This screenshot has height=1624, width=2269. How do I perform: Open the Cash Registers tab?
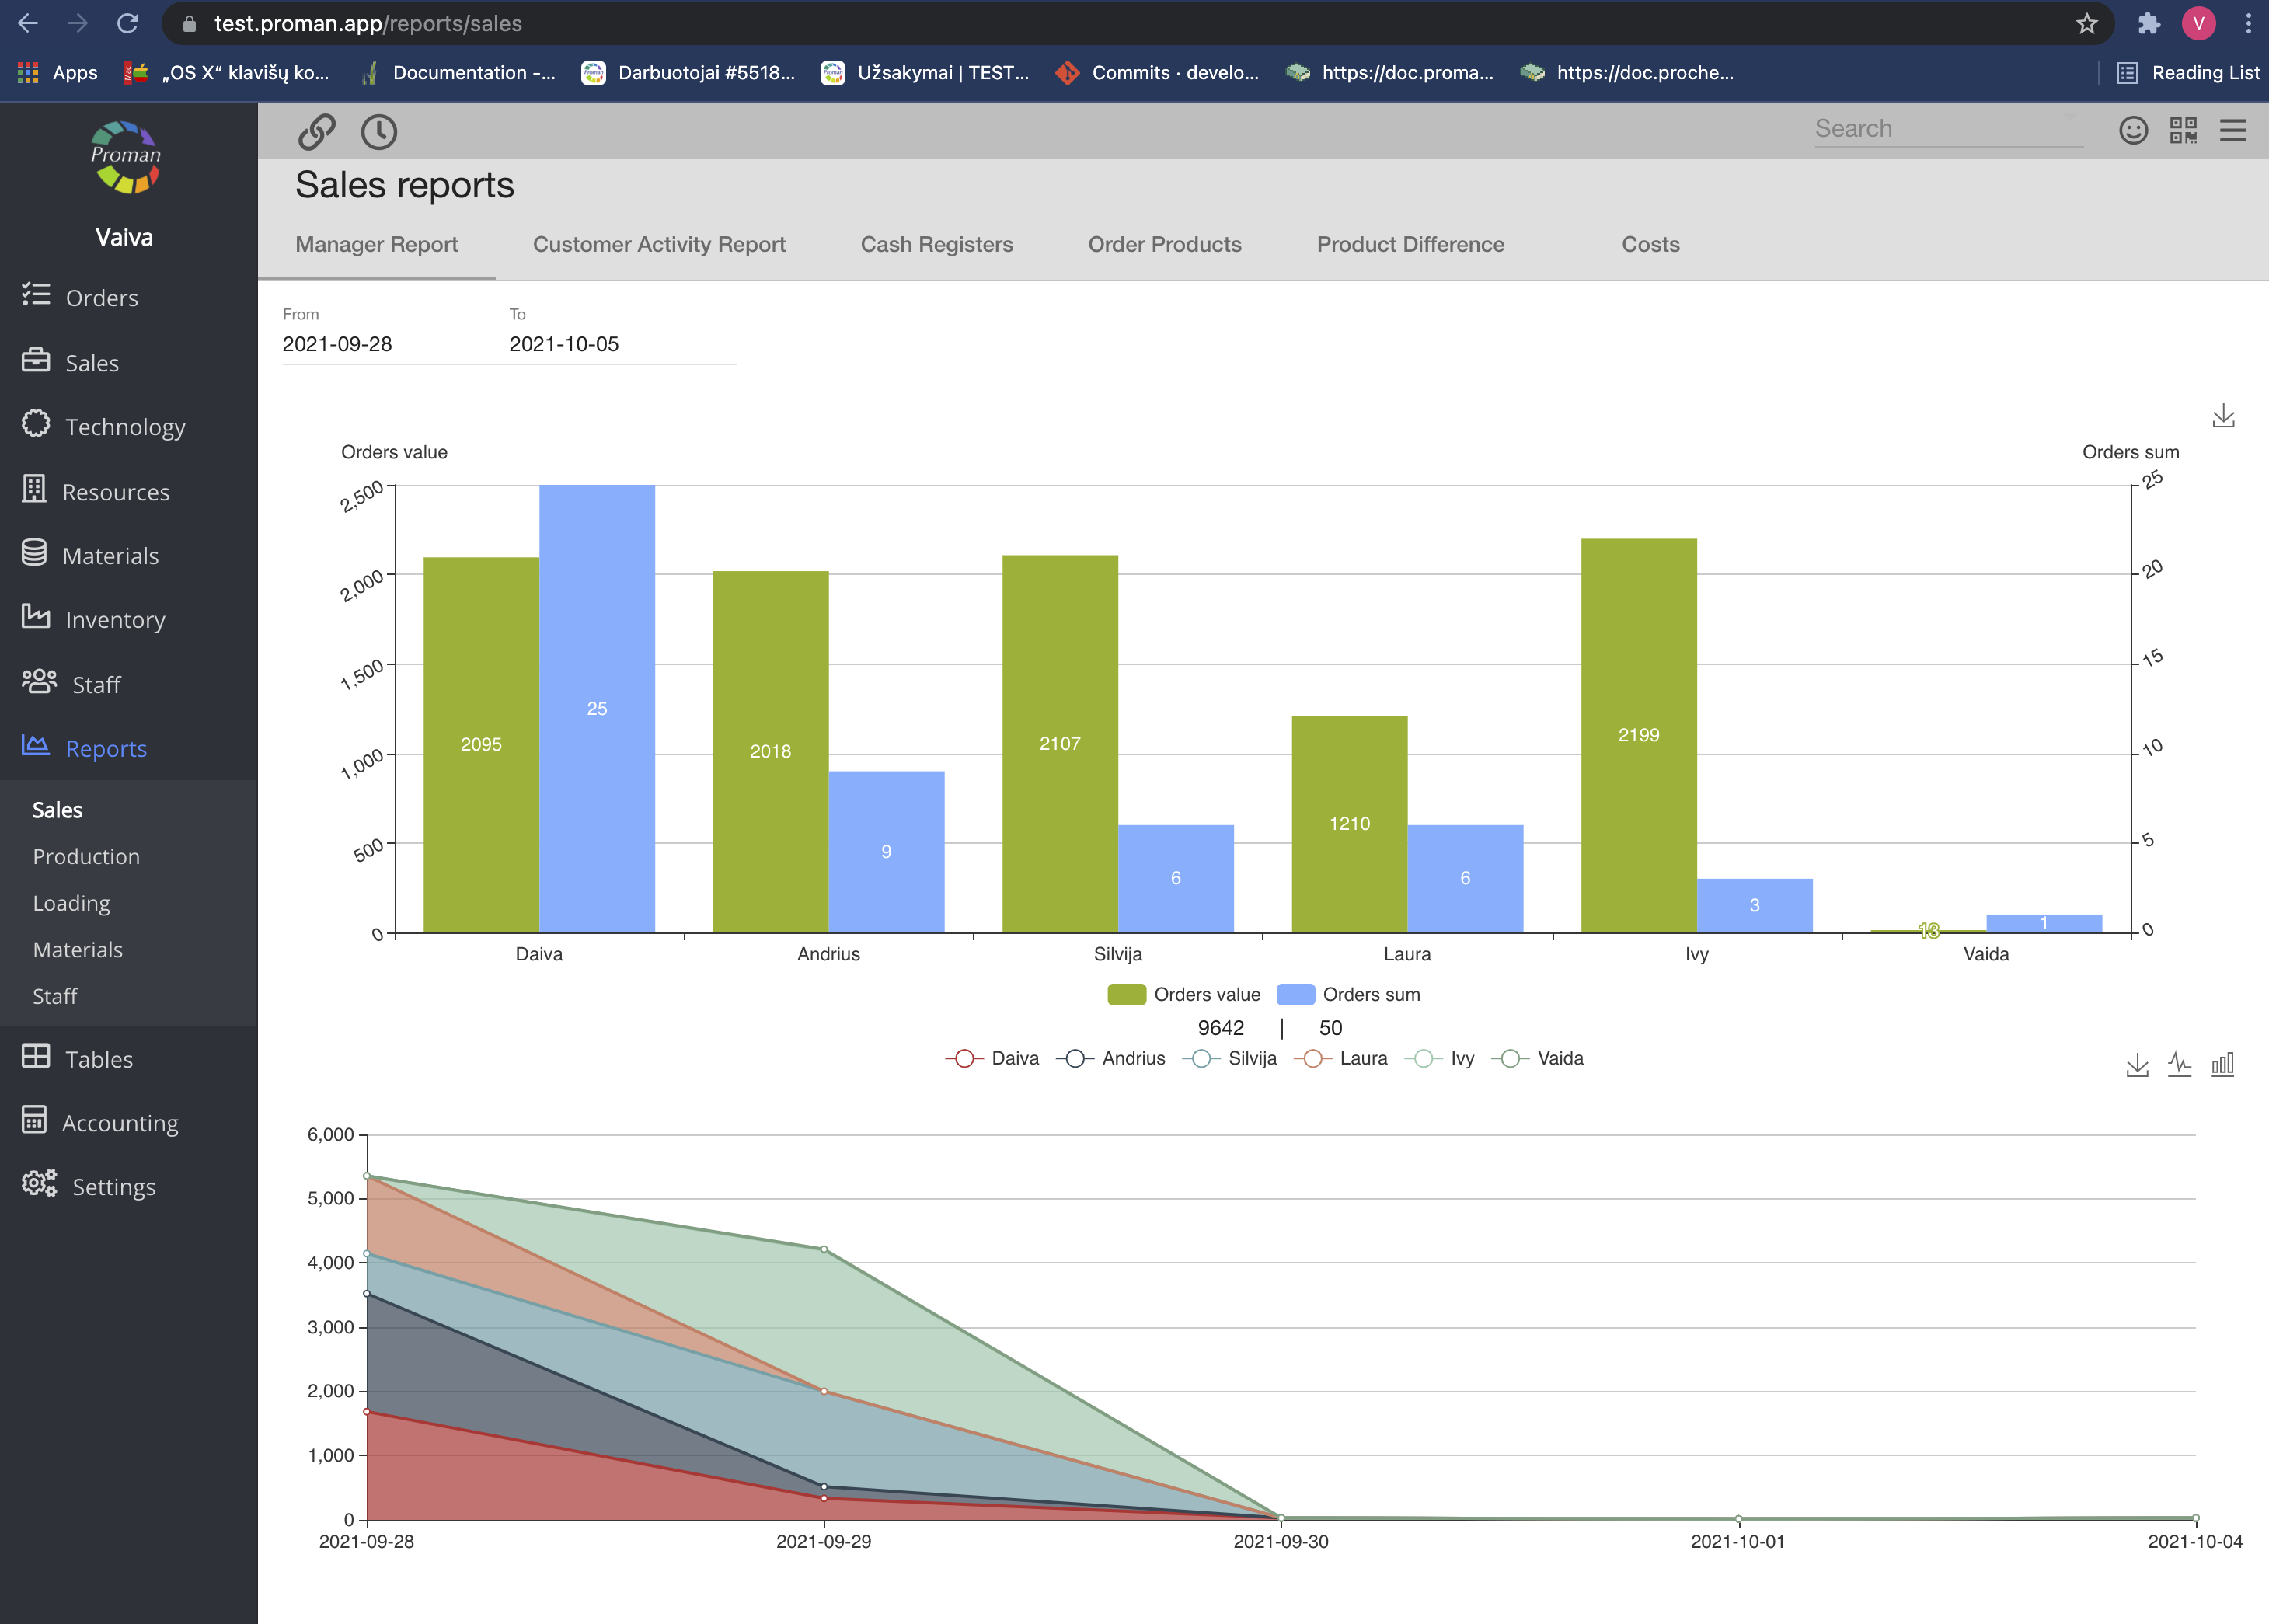(936, 244)
